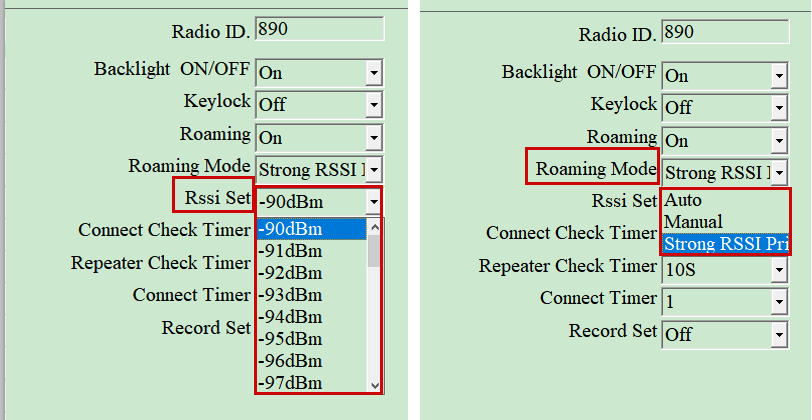Open Connect Timer dropdown showing 1
Screen dimensions: 812x420
pyautogui.click(x=779, y=301)
